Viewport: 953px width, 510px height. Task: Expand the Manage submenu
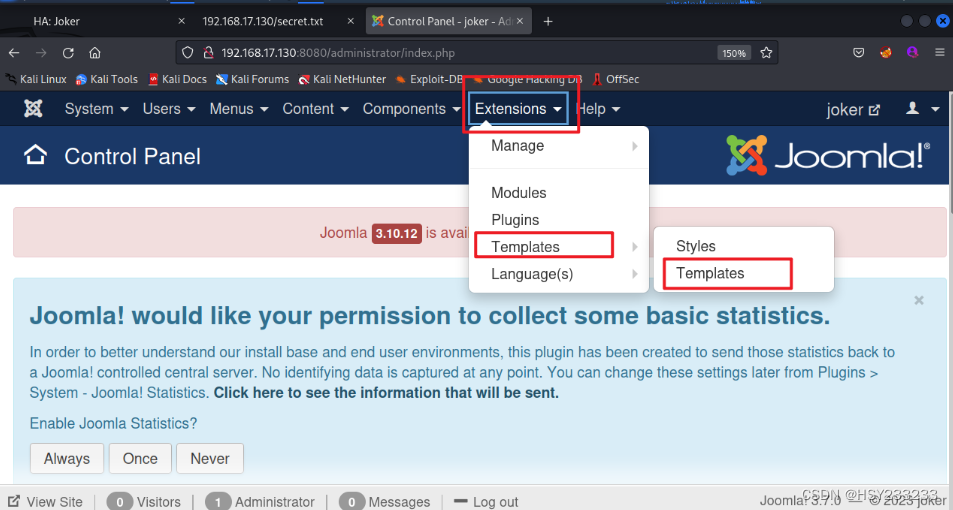(559, 146)
